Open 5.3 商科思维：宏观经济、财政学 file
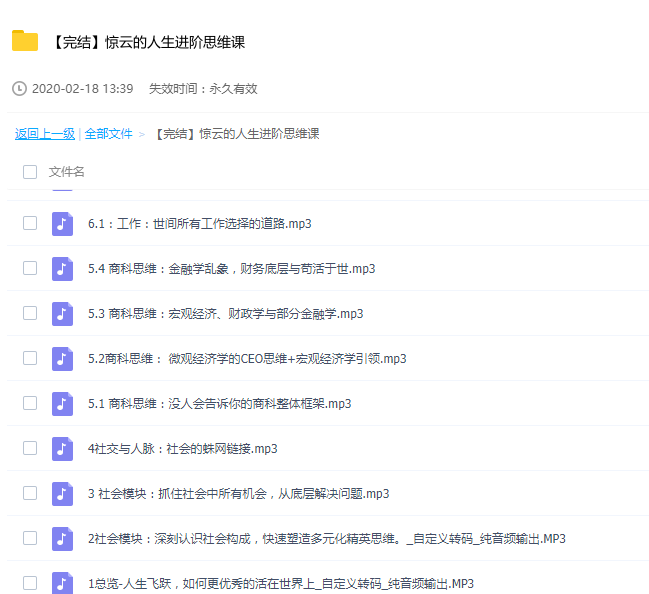This screenshot has height=594, width=649. coord(226,314)
